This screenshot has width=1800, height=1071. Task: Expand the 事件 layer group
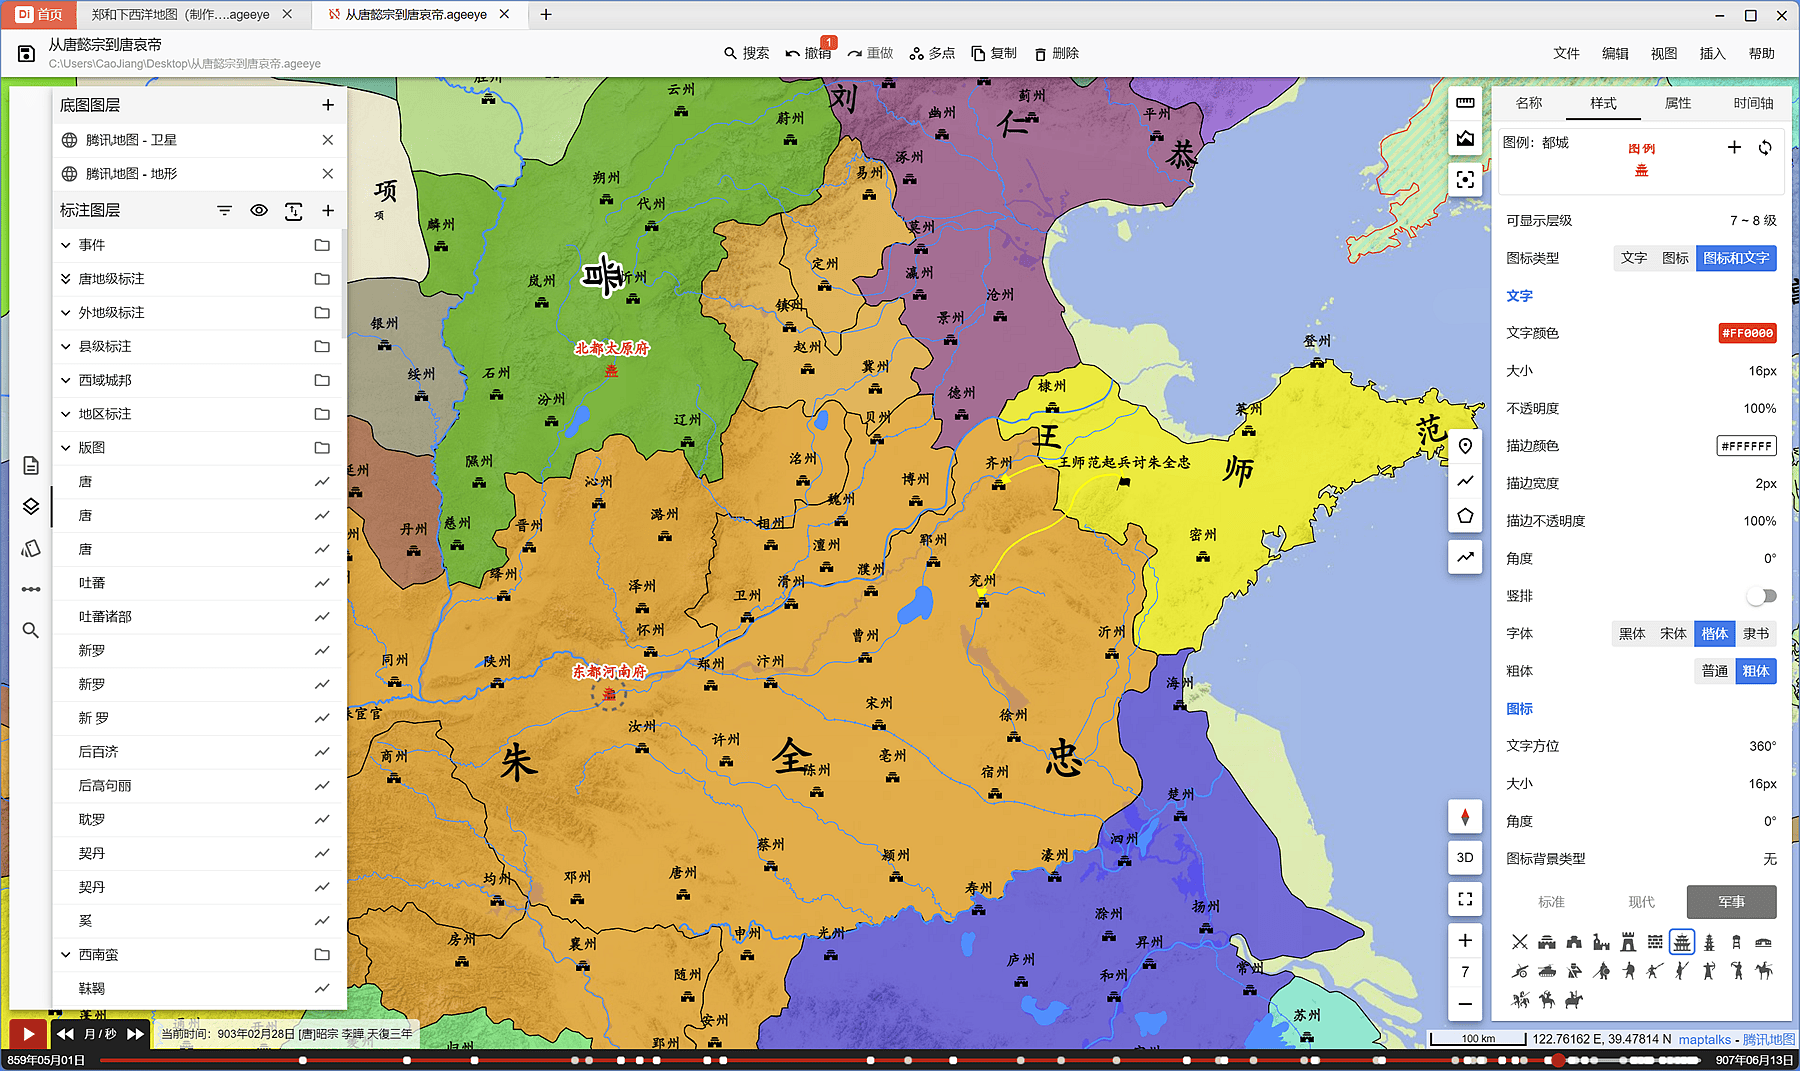tap(66, 245)
